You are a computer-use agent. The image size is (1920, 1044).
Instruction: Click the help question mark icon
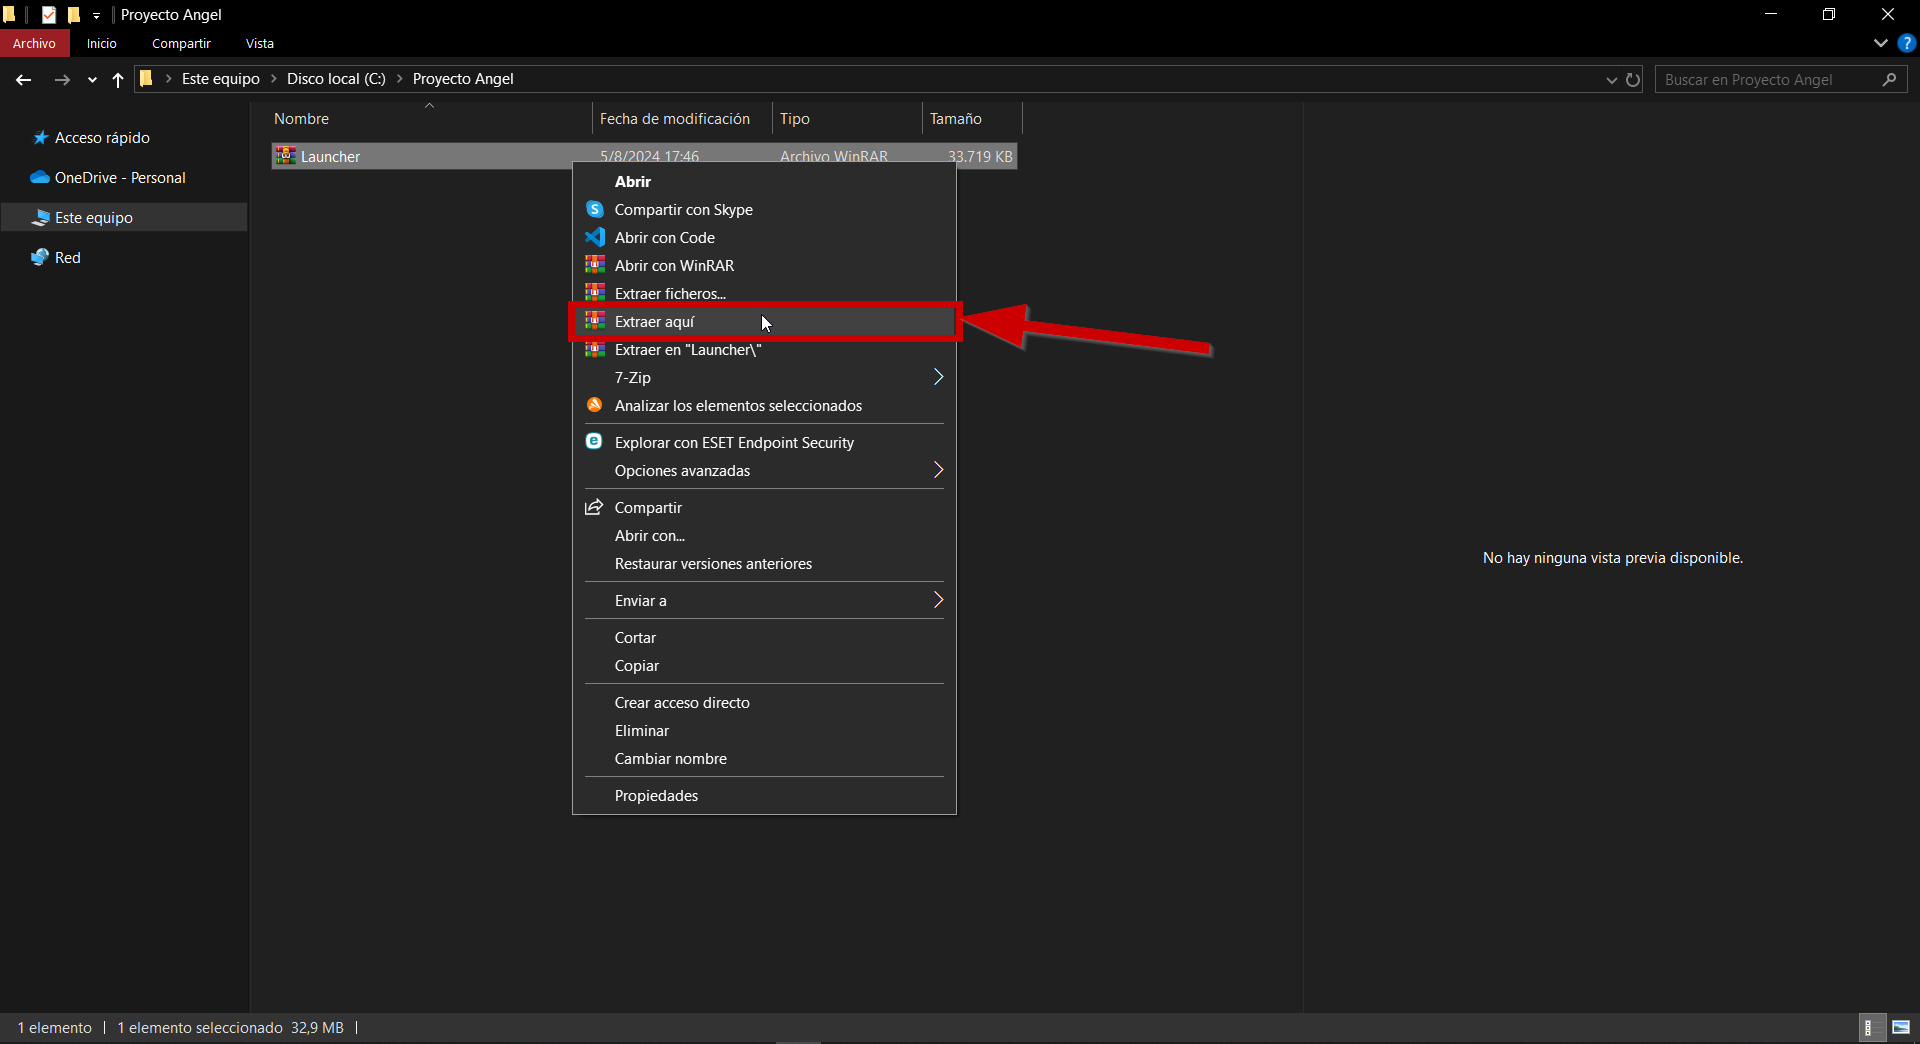tap(1907, 43)
